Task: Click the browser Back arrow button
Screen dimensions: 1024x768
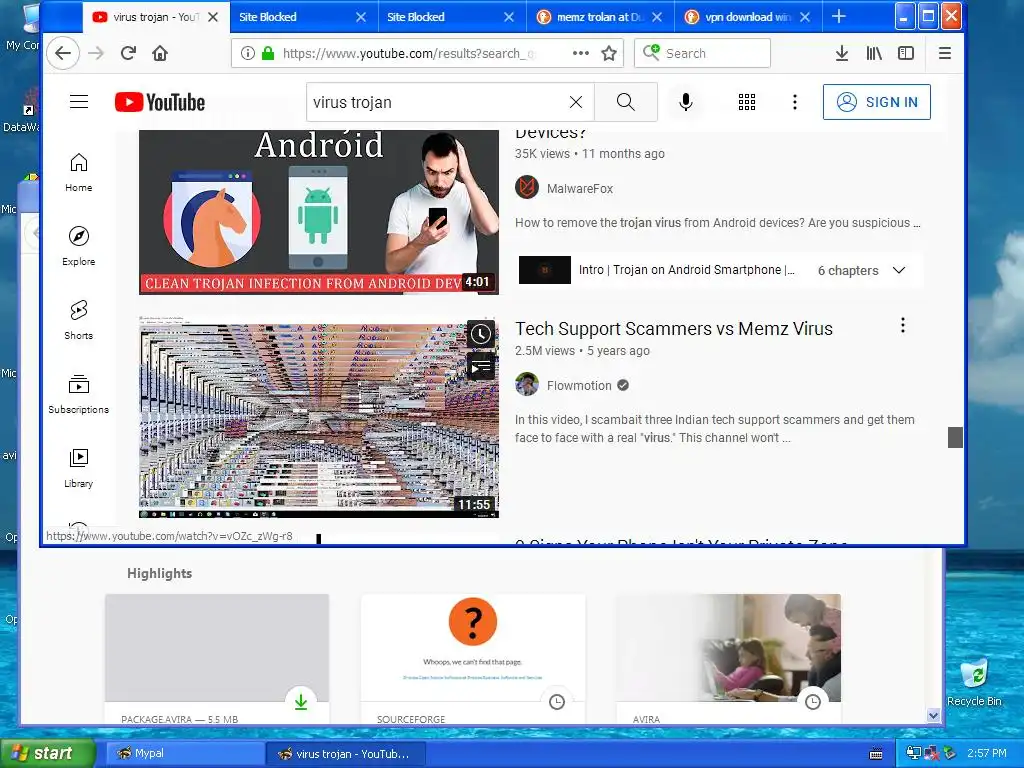Action: click(63, 54)
